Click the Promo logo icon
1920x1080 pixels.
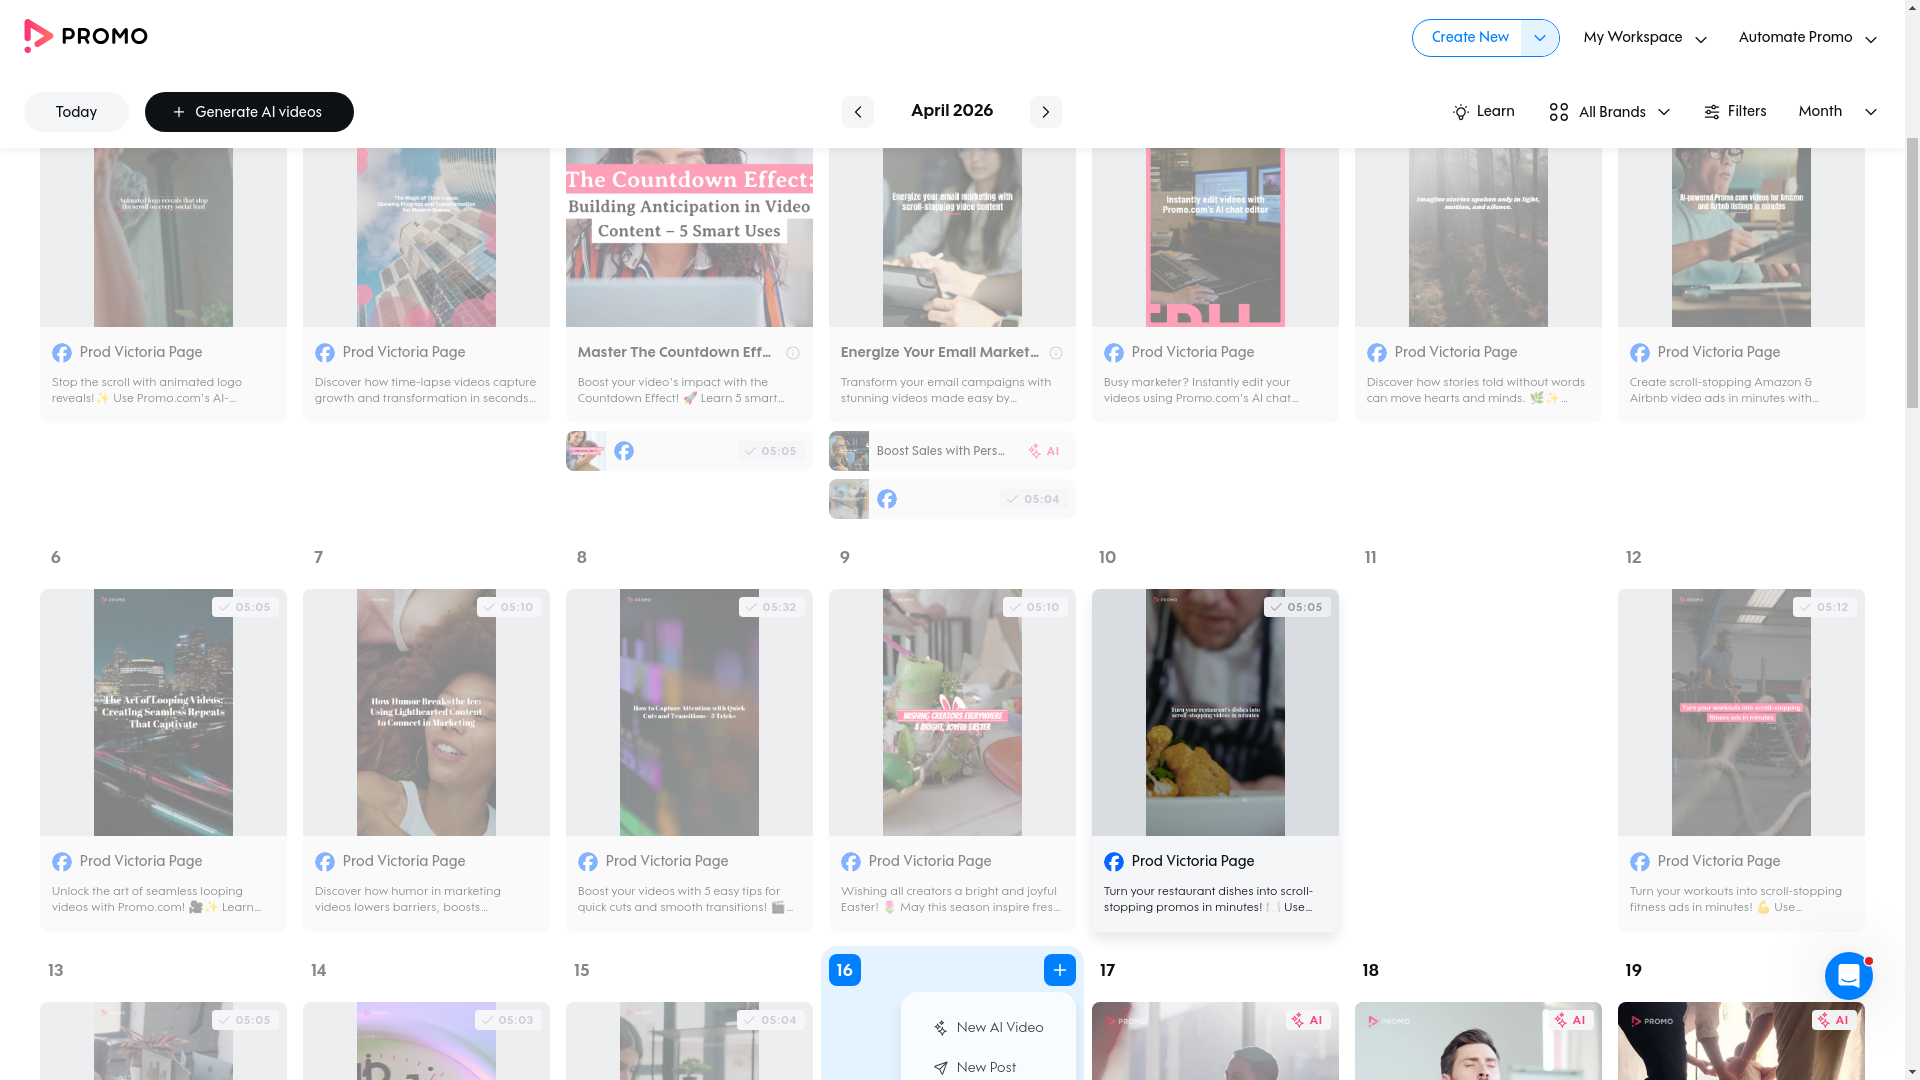click(x=38, y=36)
